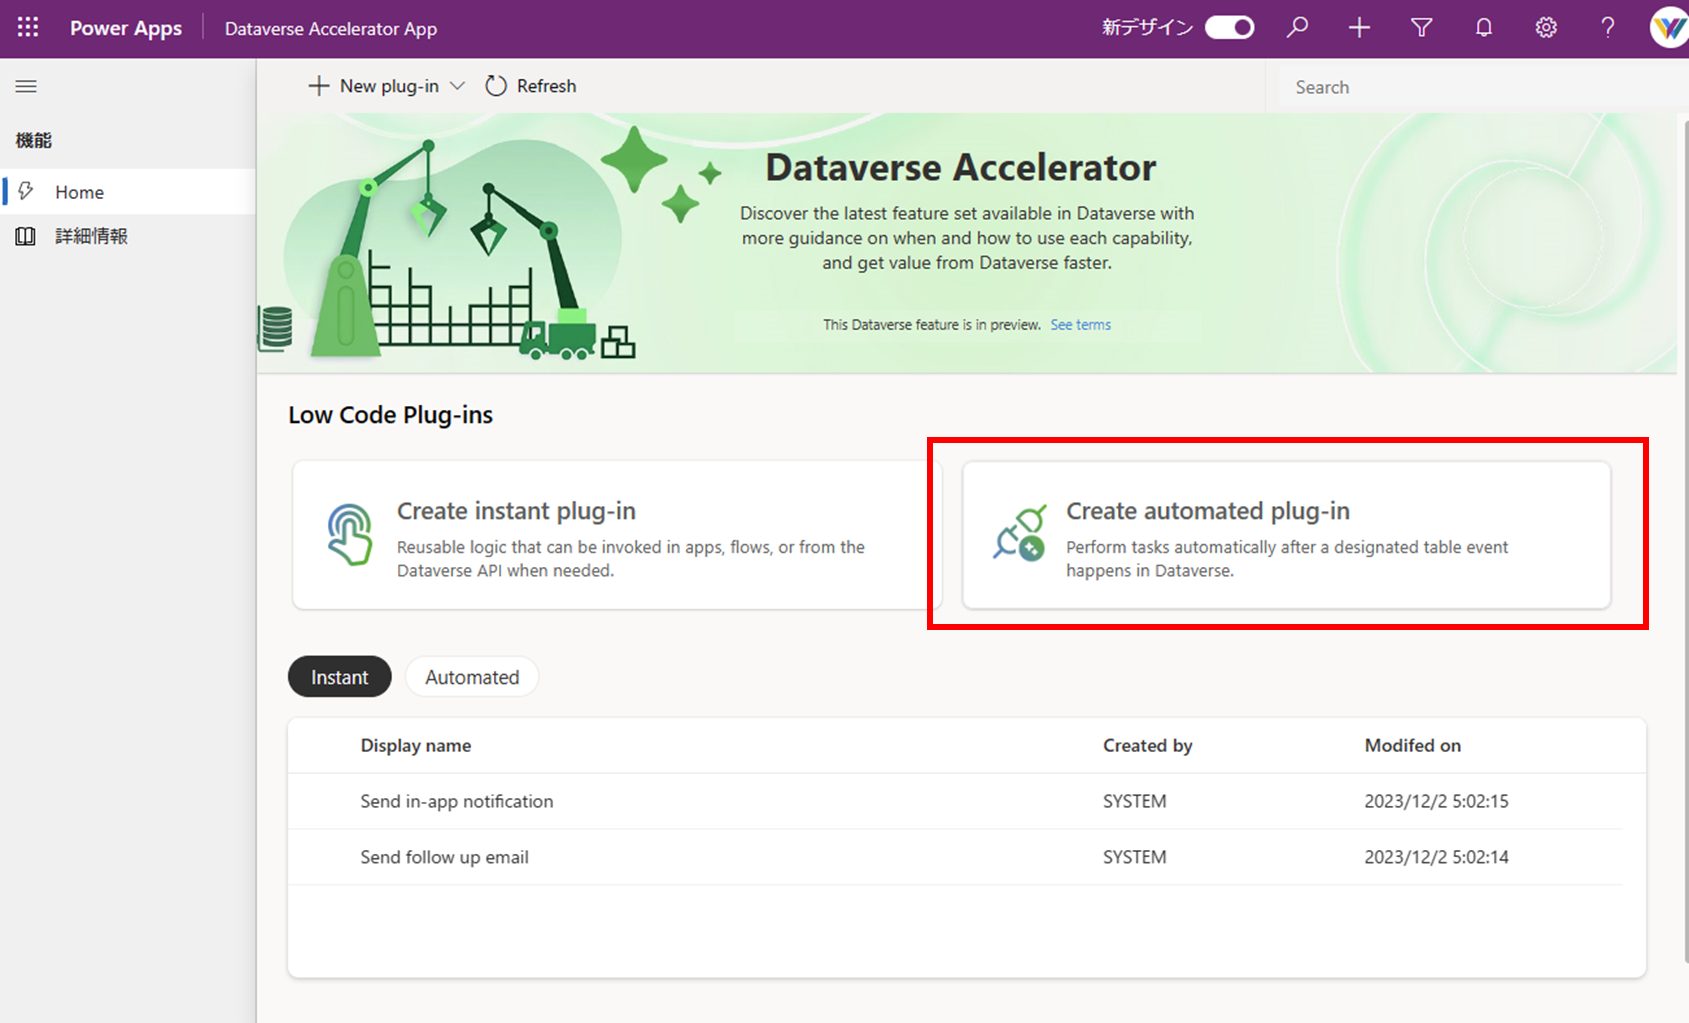Image resolution: width=1689 pixels, height=1023 pixels.
Task: Click the search magnifier icon in header
Action: tap(1297, 27)
